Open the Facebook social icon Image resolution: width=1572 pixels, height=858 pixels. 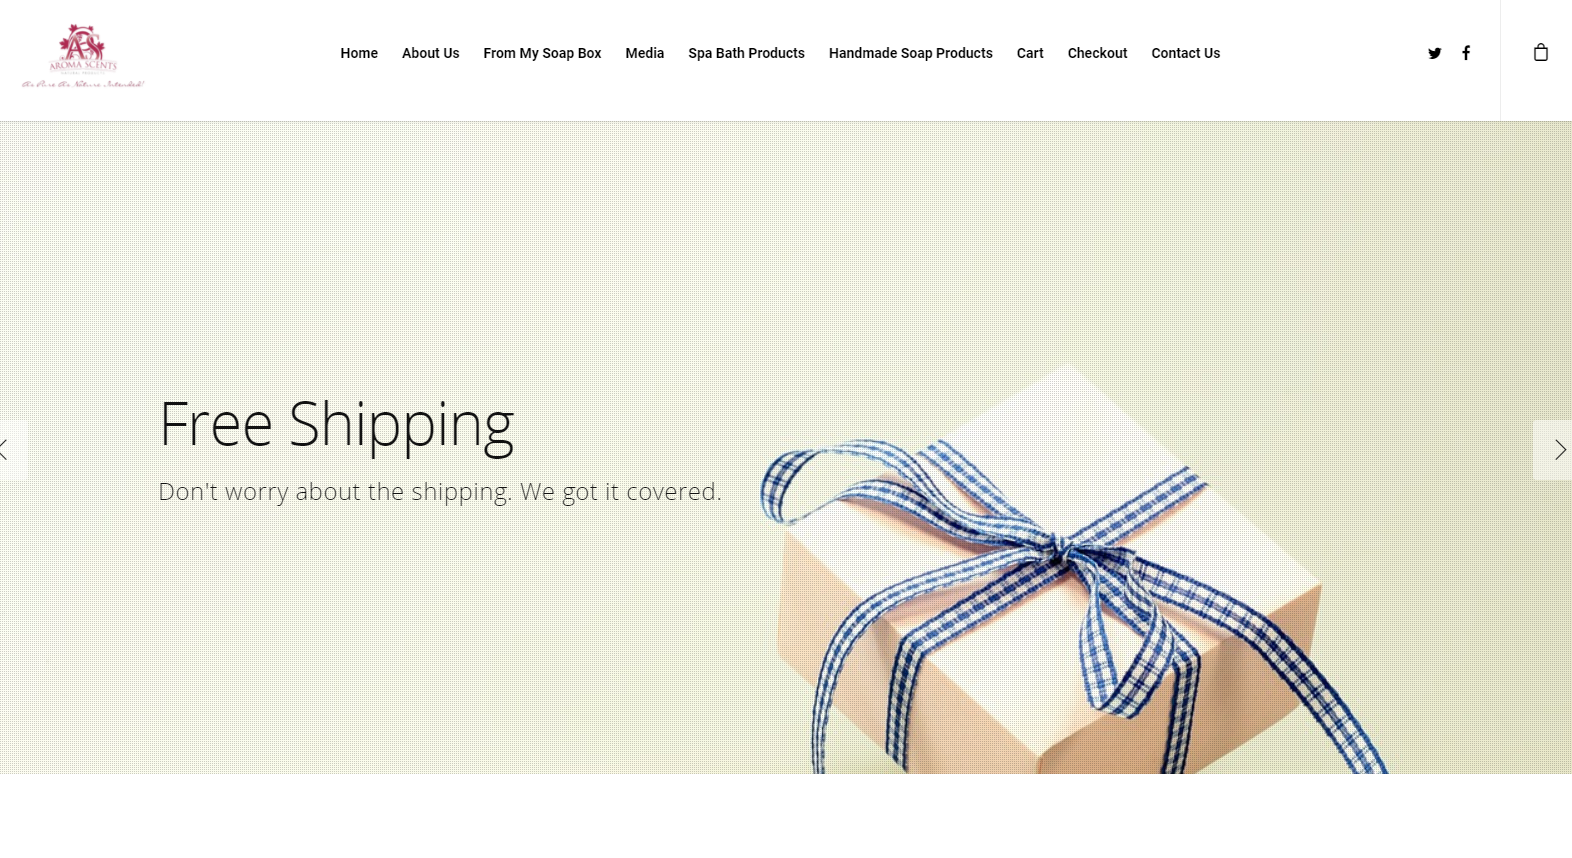click(1466, 53)
